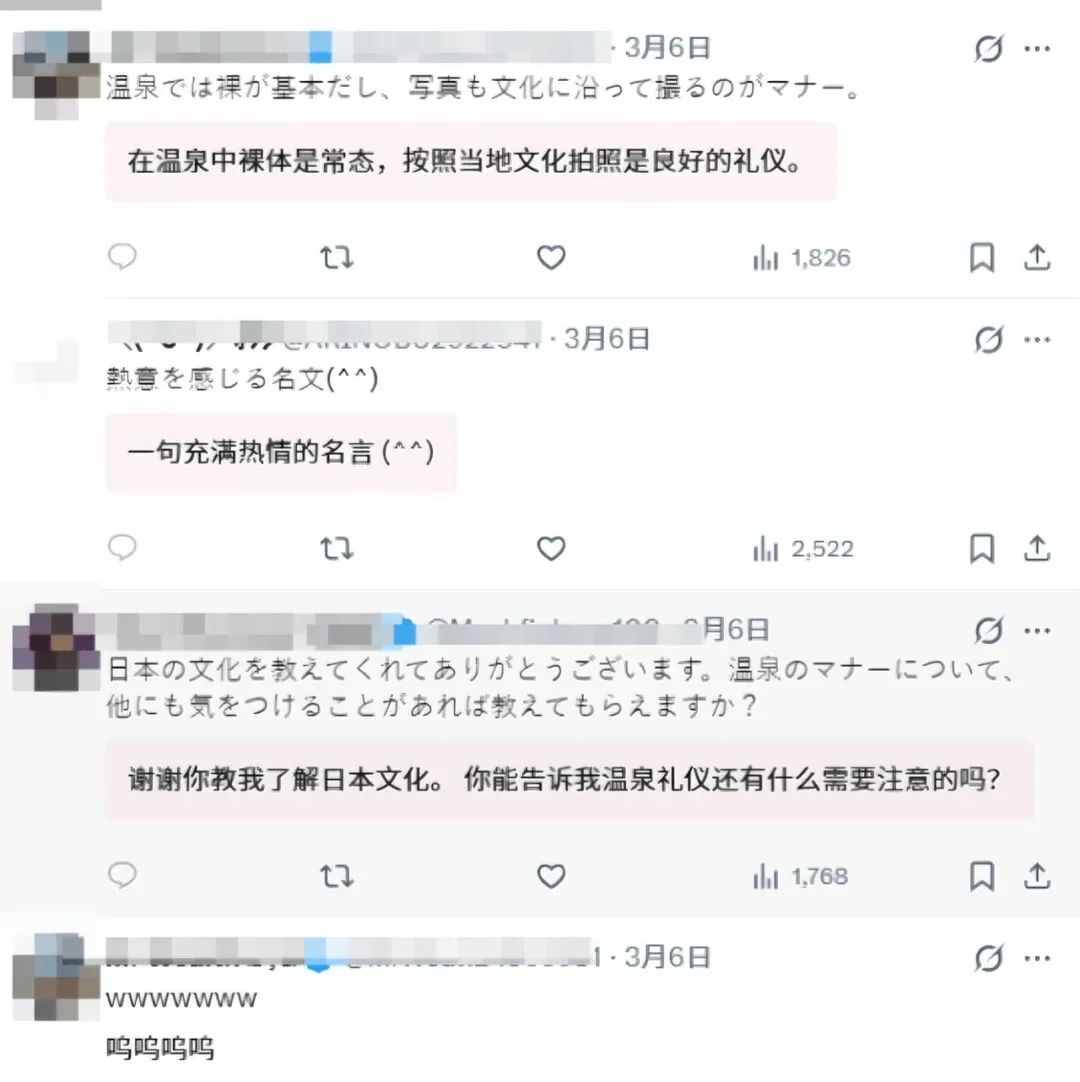
Task: View analytics for the 1,826 views count
Action: (x=801, y=258)
